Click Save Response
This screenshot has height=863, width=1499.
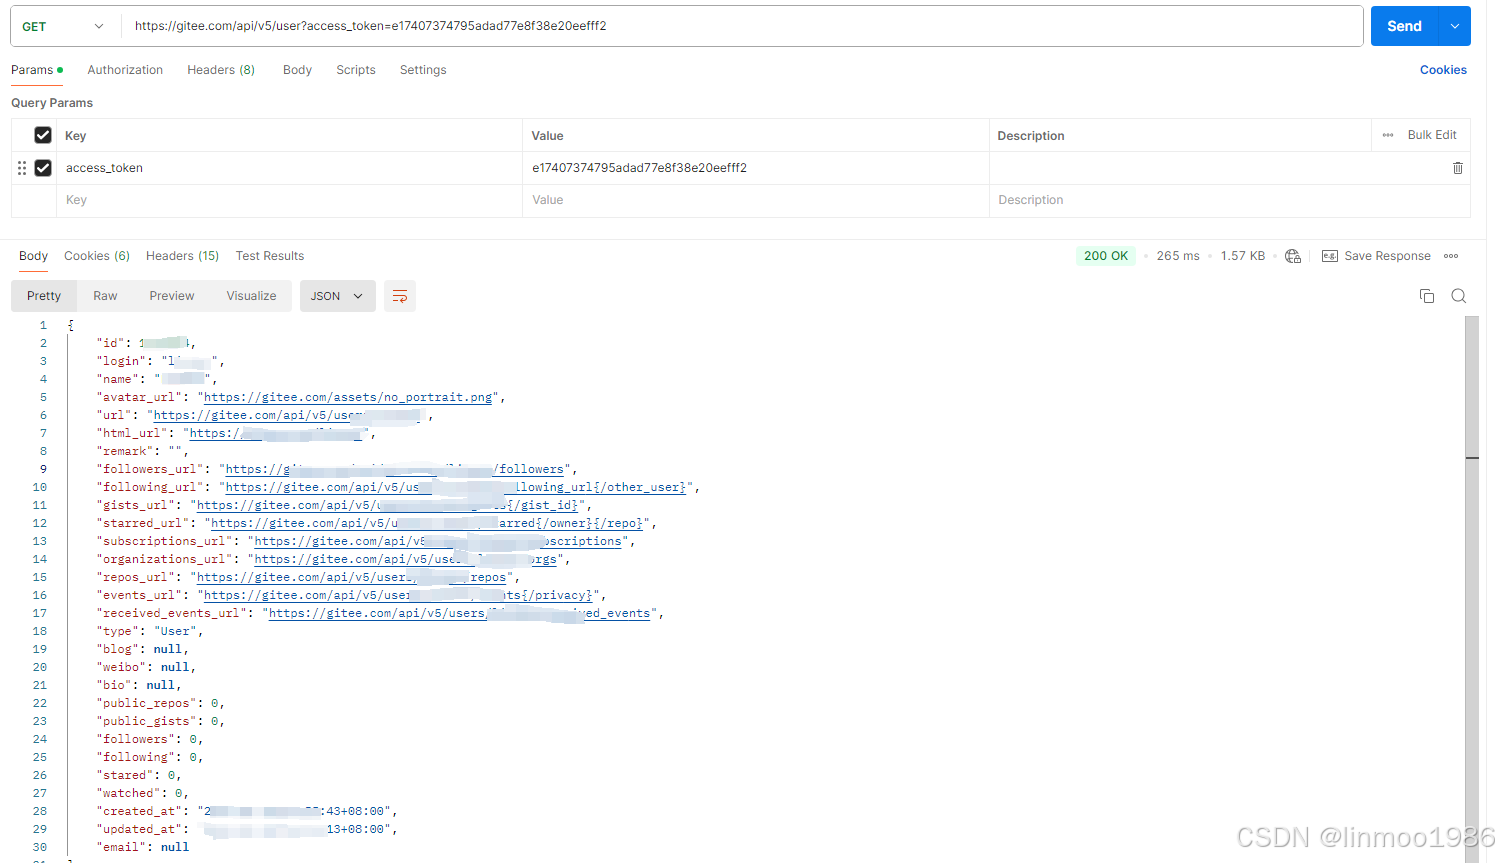[x=1377, y=256]
